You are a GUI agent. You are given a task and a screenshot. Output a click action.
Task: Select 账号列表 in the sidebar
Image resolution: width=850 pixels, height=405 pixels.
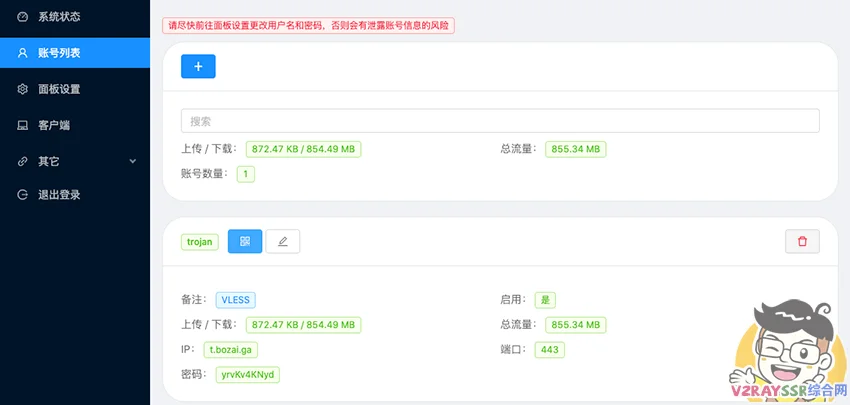(x=75, y=53)
